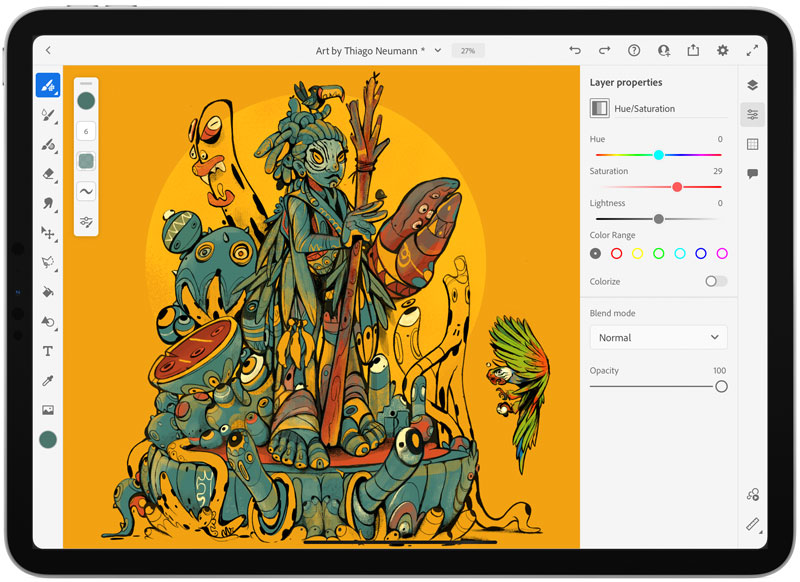Viewport: 800px width, 582px height.
Task: Open the precision grid panel icon
Action: point(753,144)
